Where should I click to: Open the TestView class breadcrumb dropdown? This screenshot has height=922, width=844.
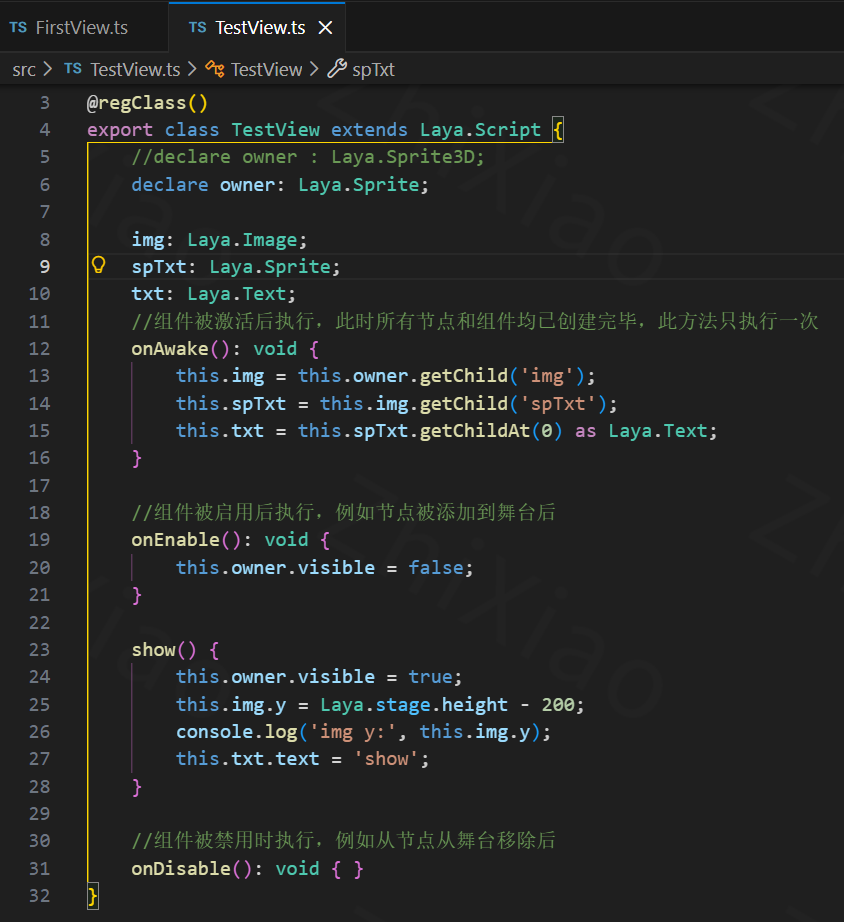click(266, 69)
